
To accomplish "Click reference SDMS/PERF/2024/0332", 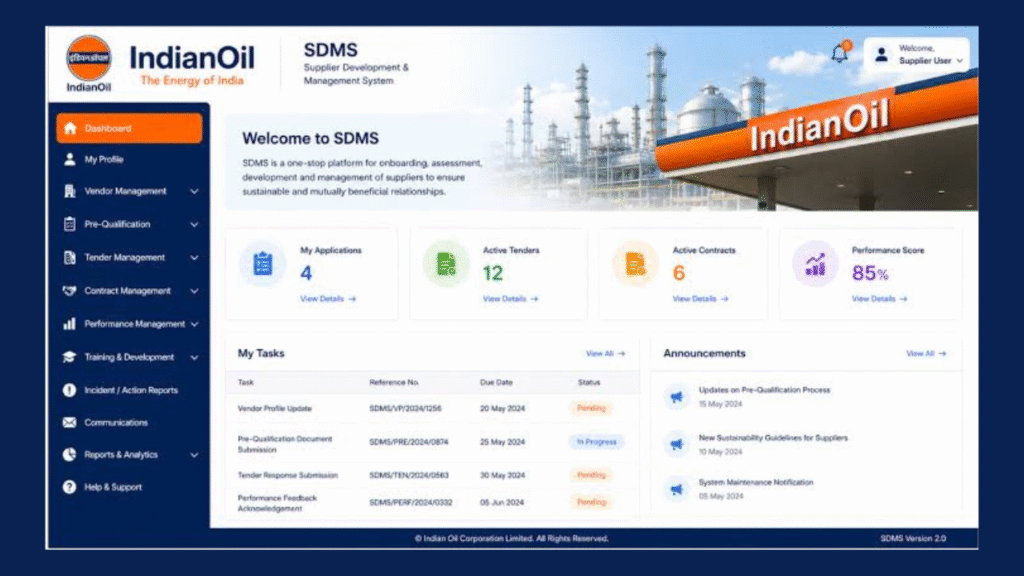I will [411, 502].
